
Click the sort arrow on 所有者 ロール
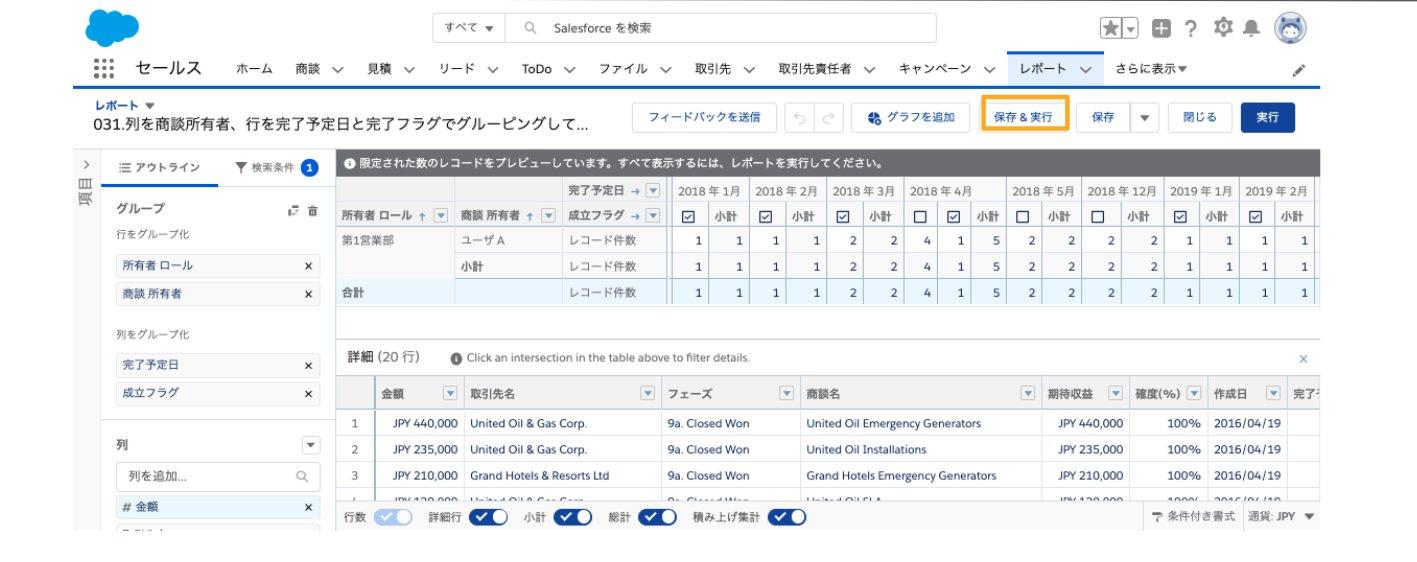(x=424, y=215)
